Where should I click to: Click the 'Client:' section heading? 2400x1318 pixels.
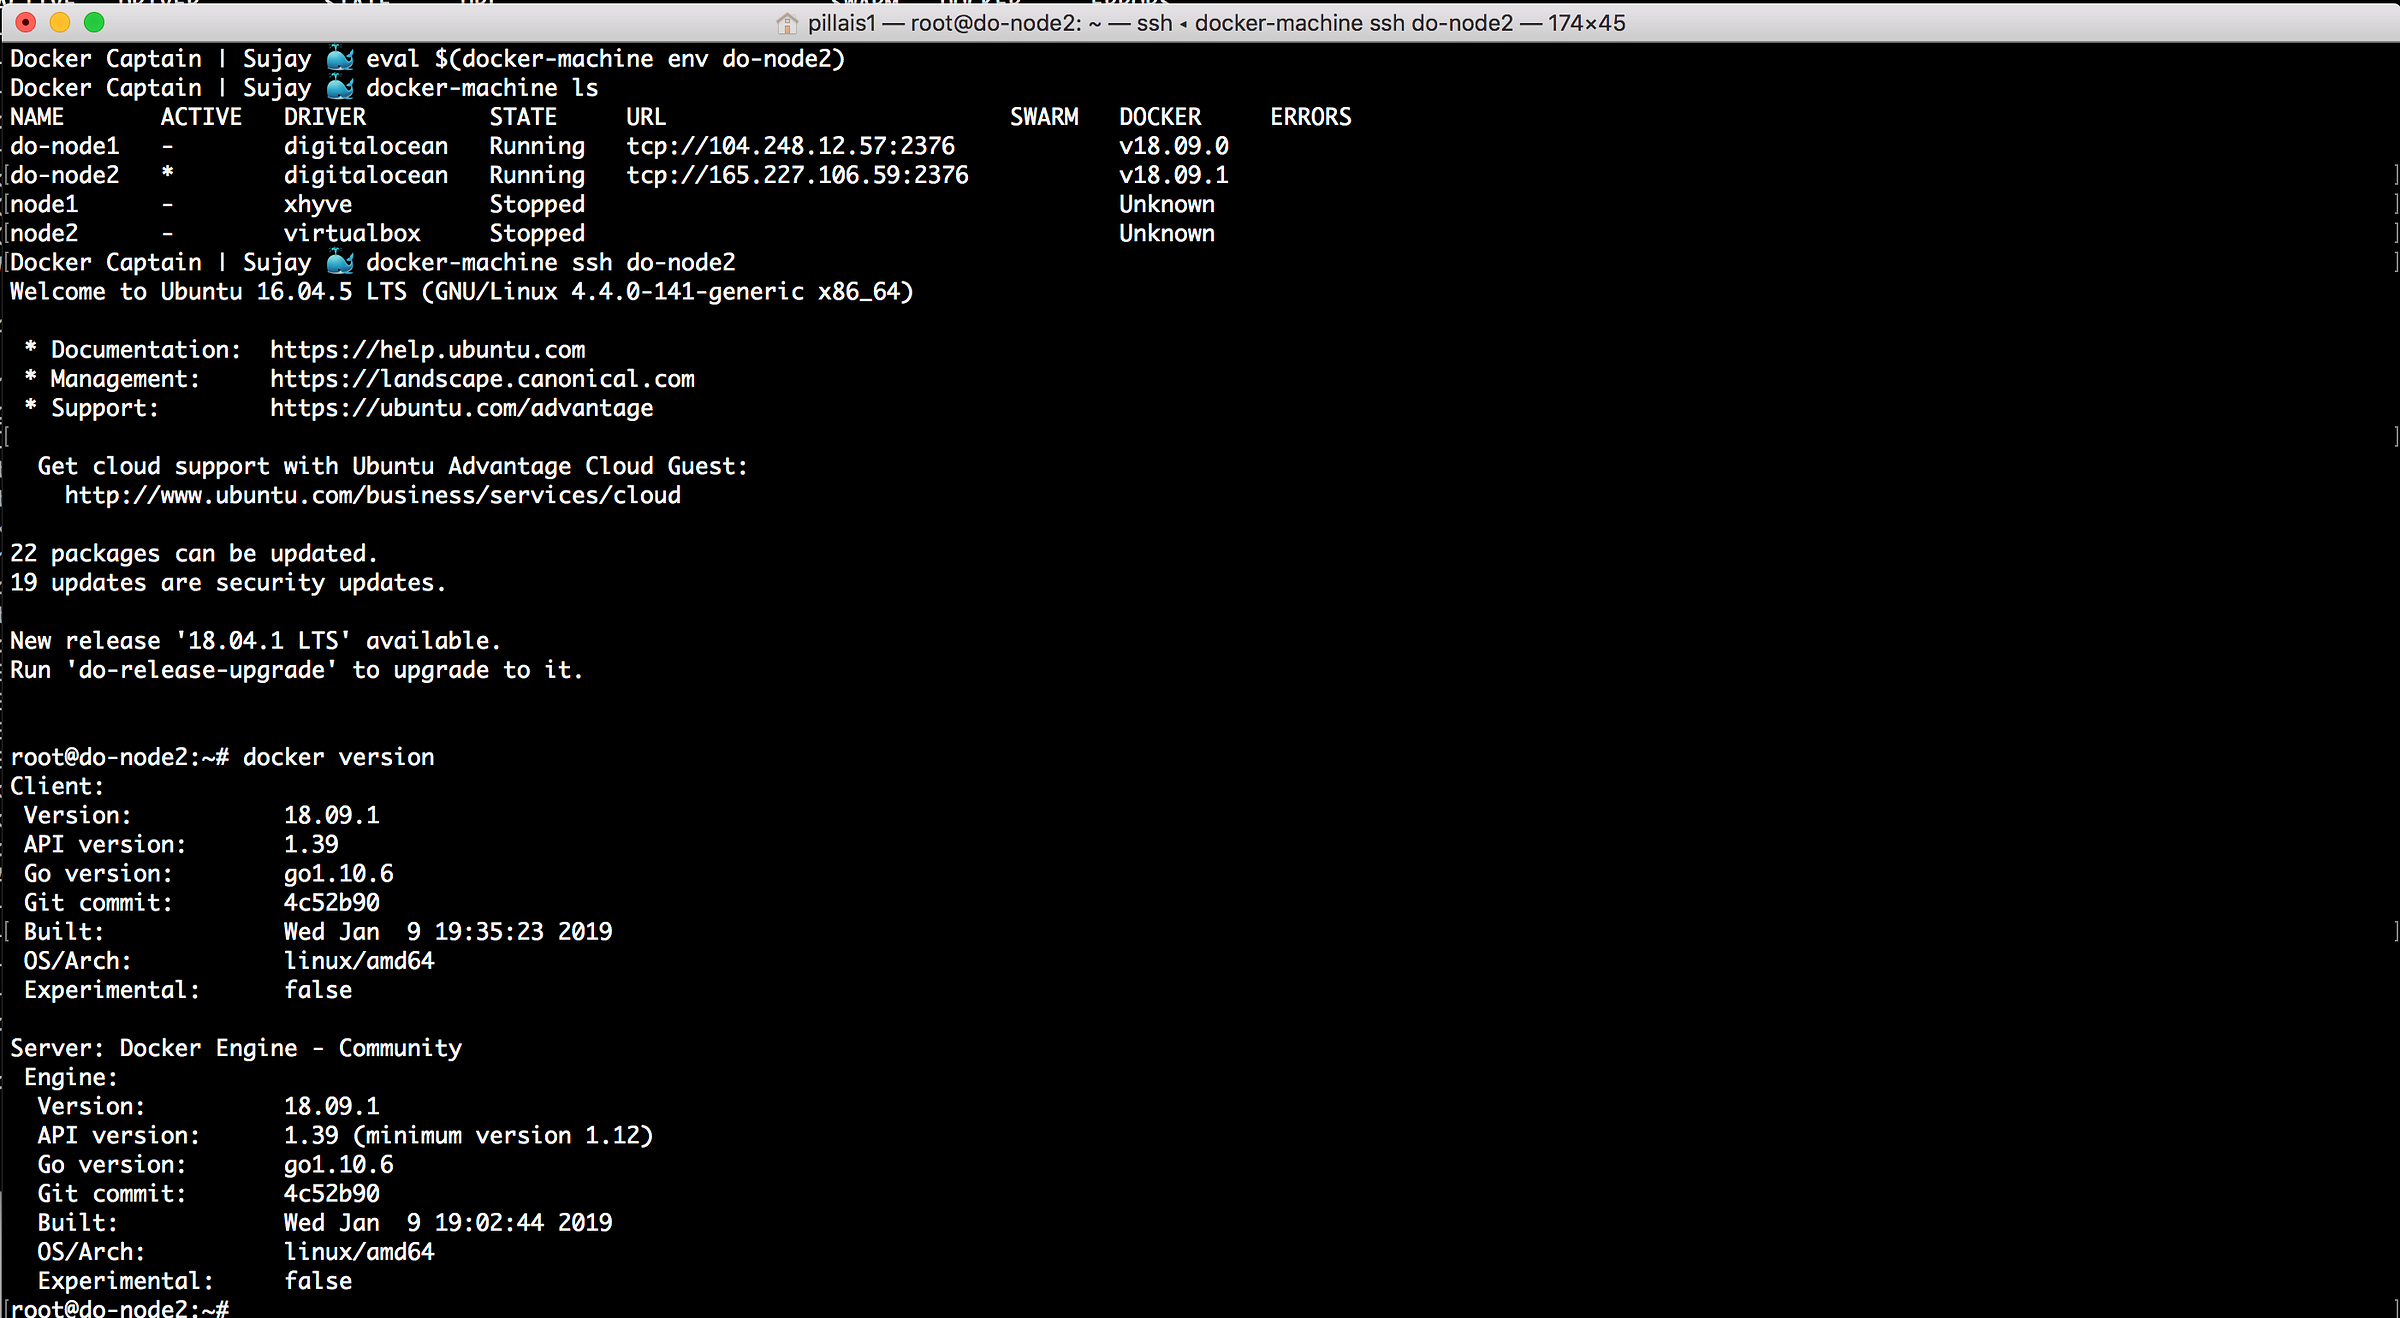tap(58, 786)
